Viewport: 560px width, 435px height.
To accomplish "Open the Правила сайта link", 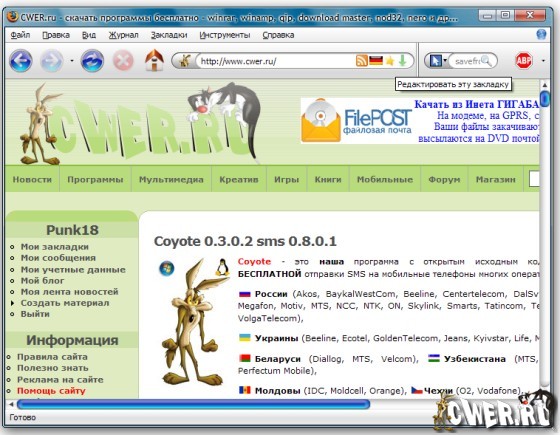I will pyautogui.click(x=52, y=356).
